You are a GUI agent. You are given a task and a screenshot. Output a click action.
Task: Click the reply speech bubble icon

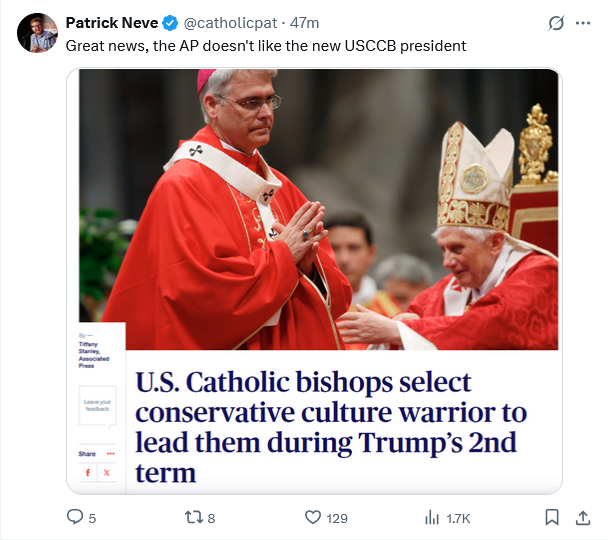point(75,517)
